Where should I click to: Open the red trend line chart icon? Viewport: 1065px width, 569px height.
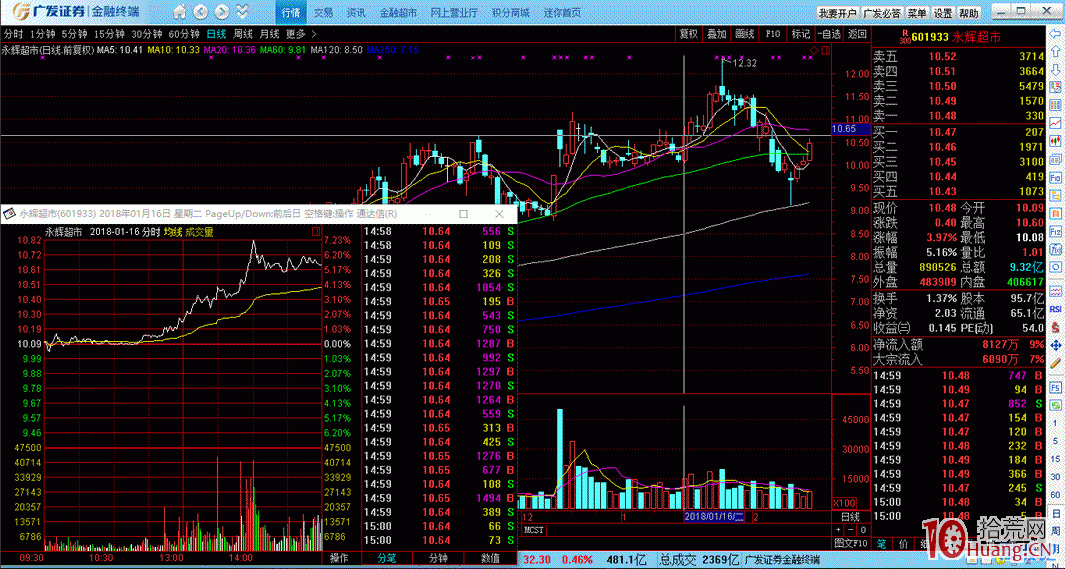[1055, 123]
